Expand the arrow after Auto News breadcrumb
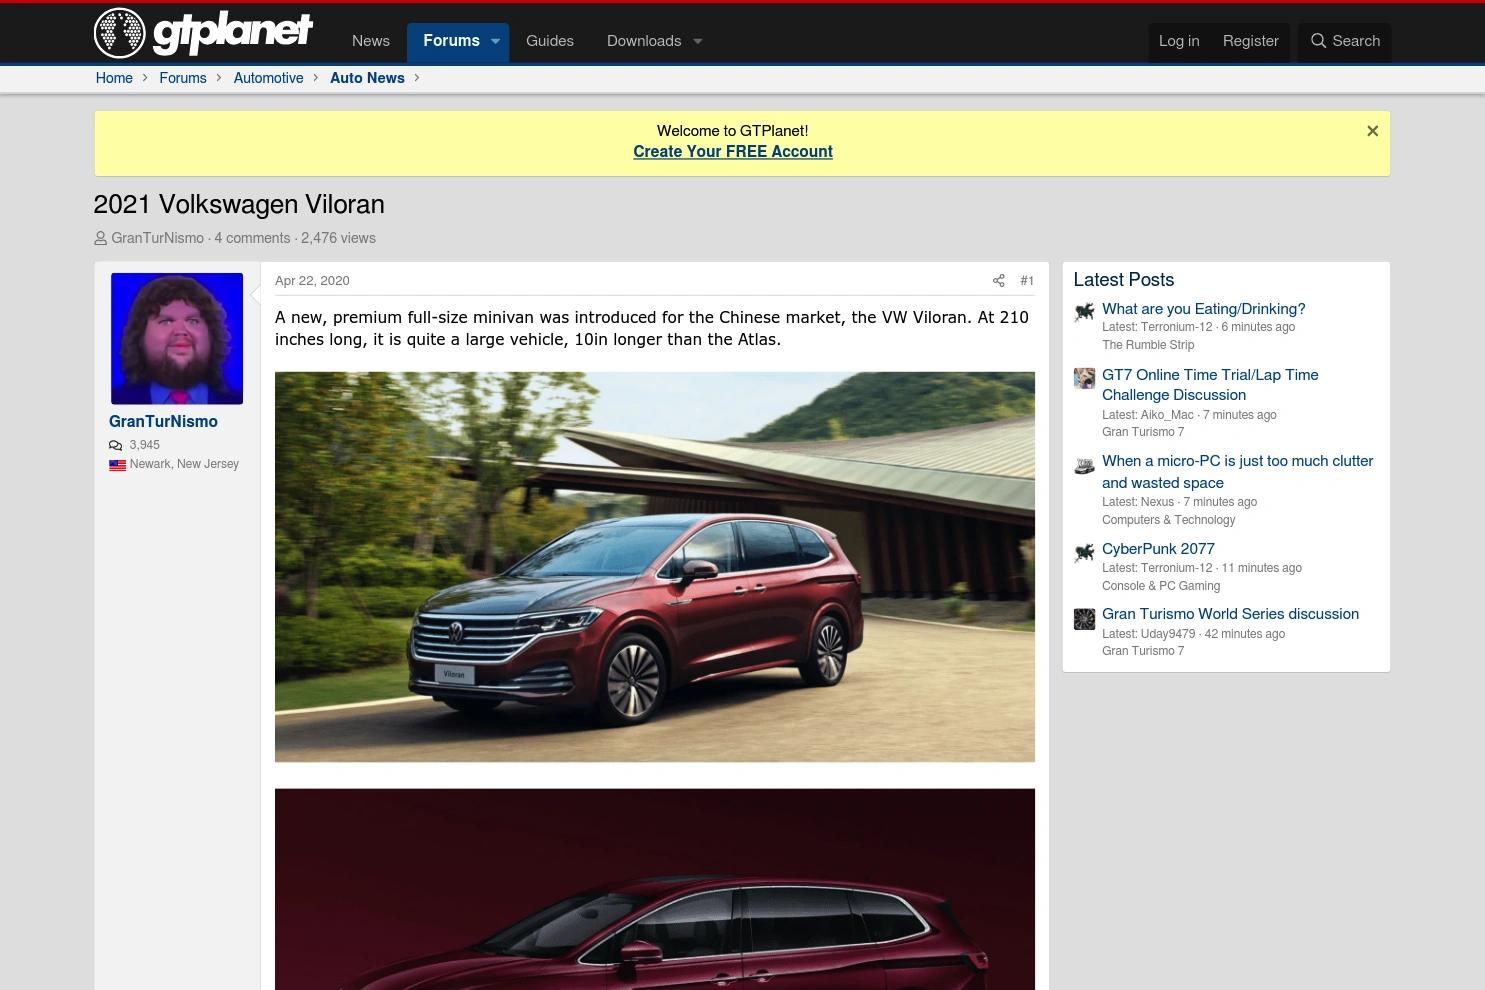Image resolution: width=1485 pixels, height=990 pixels. click(x=417, y=78)
